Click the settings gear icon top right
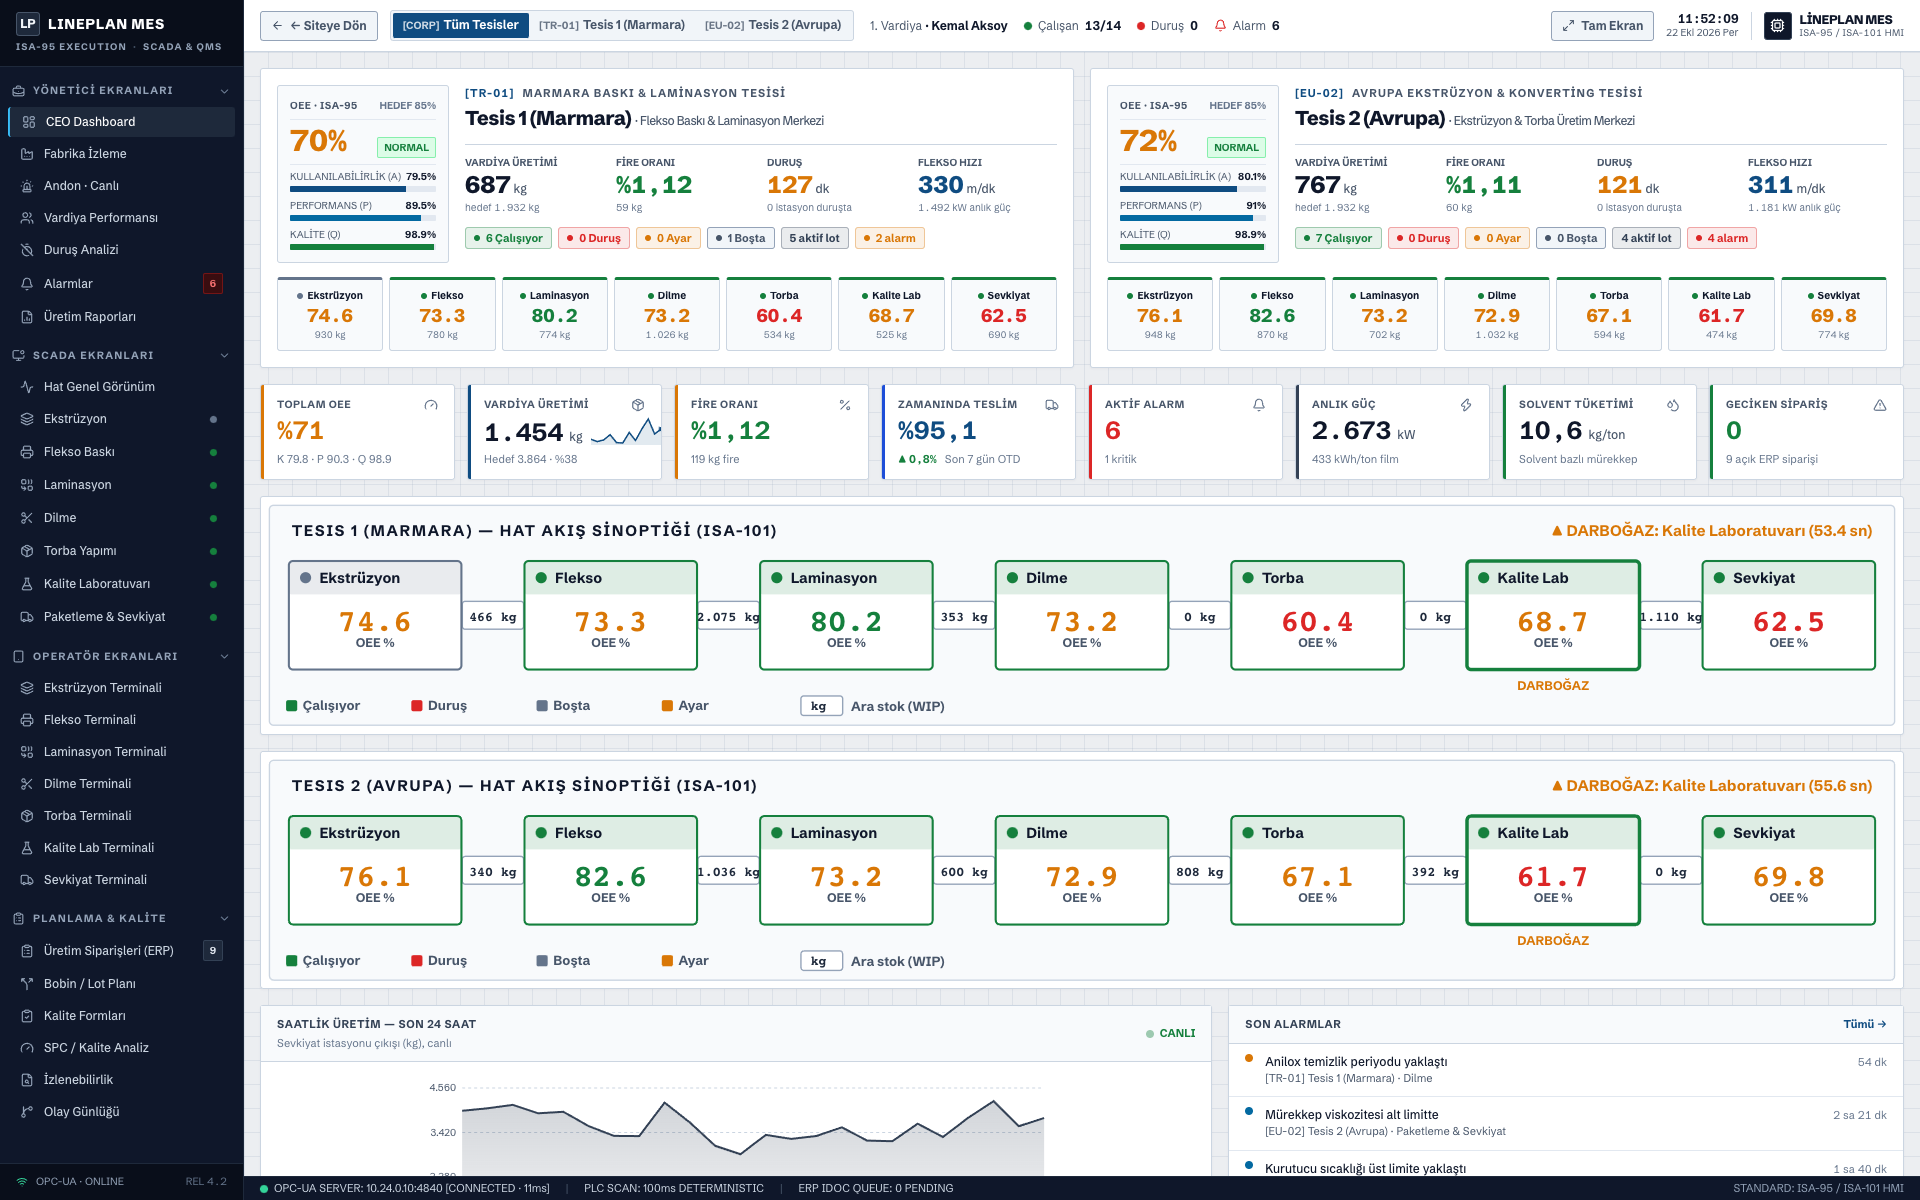The image size is (1920, 1200). [x=1777, y=26]
